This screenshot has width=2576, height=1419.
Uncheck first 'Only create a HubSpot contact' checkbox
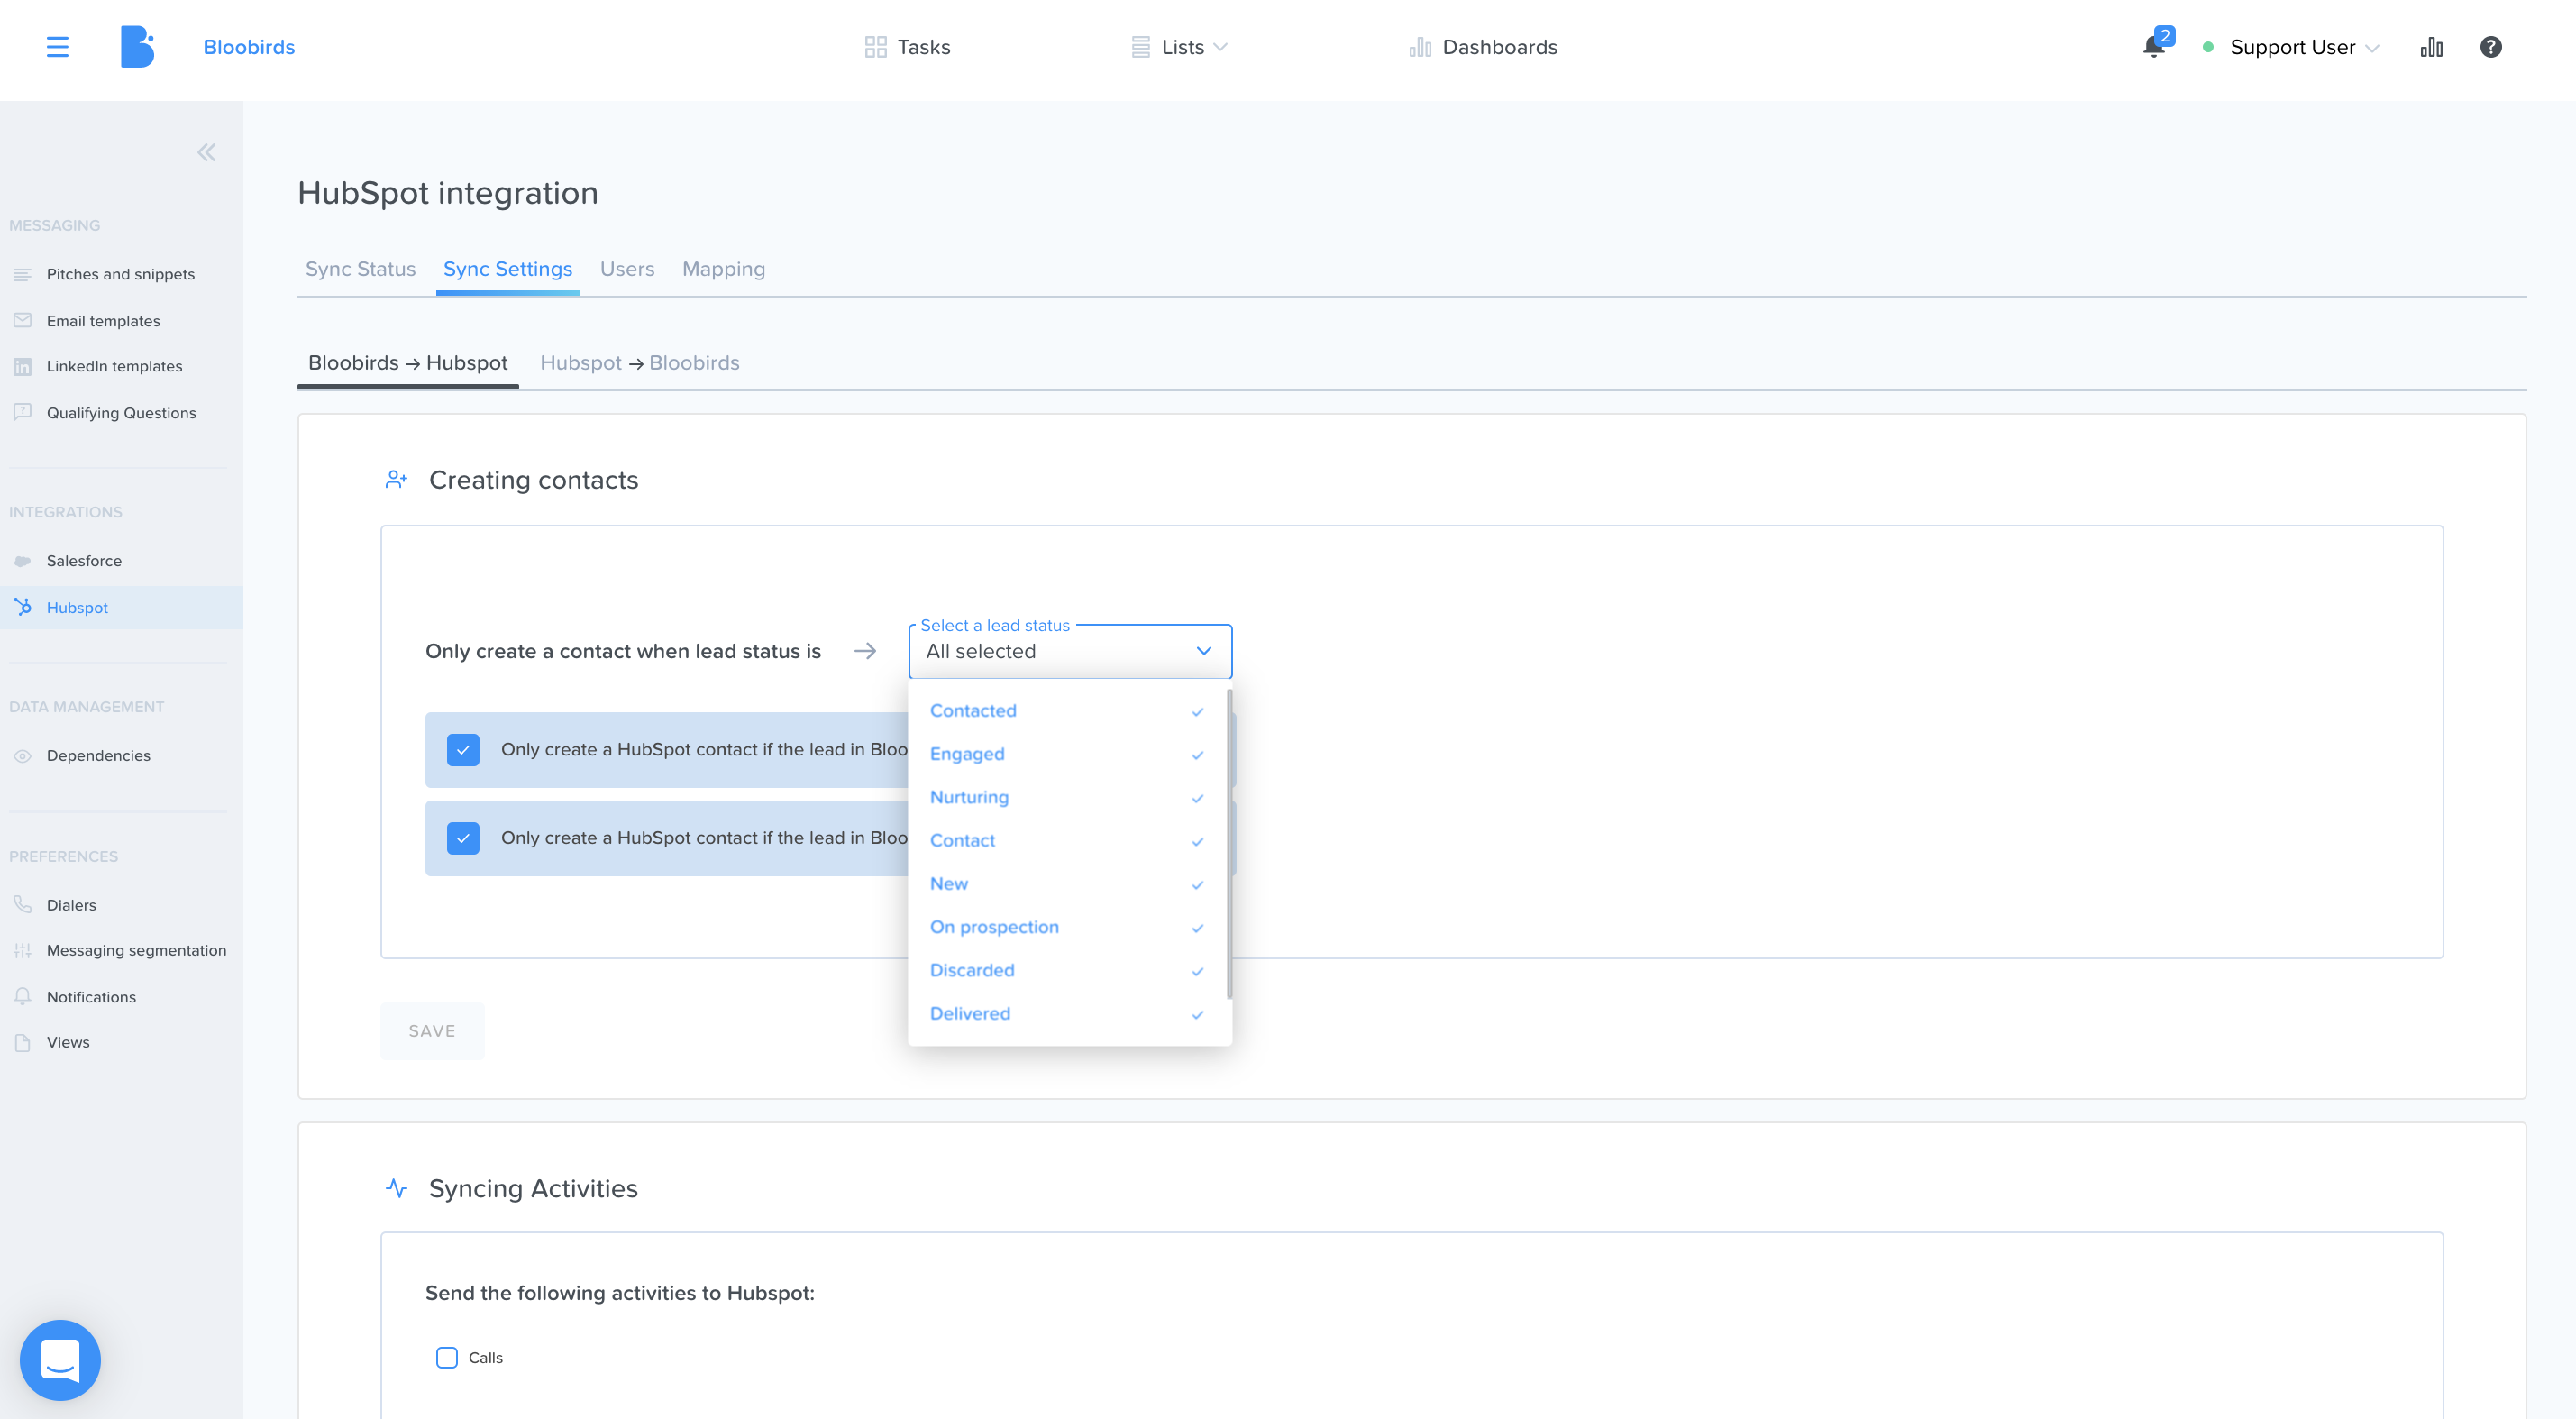(x=463, y=750)
